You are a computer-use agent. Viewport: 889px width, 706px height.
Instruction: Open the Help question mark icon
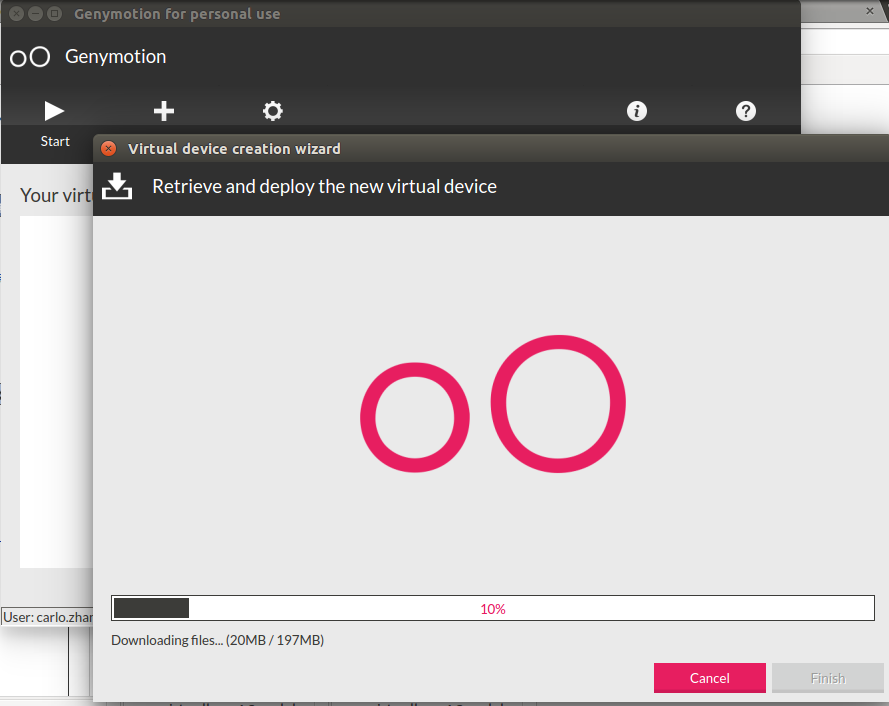point(746,111)
